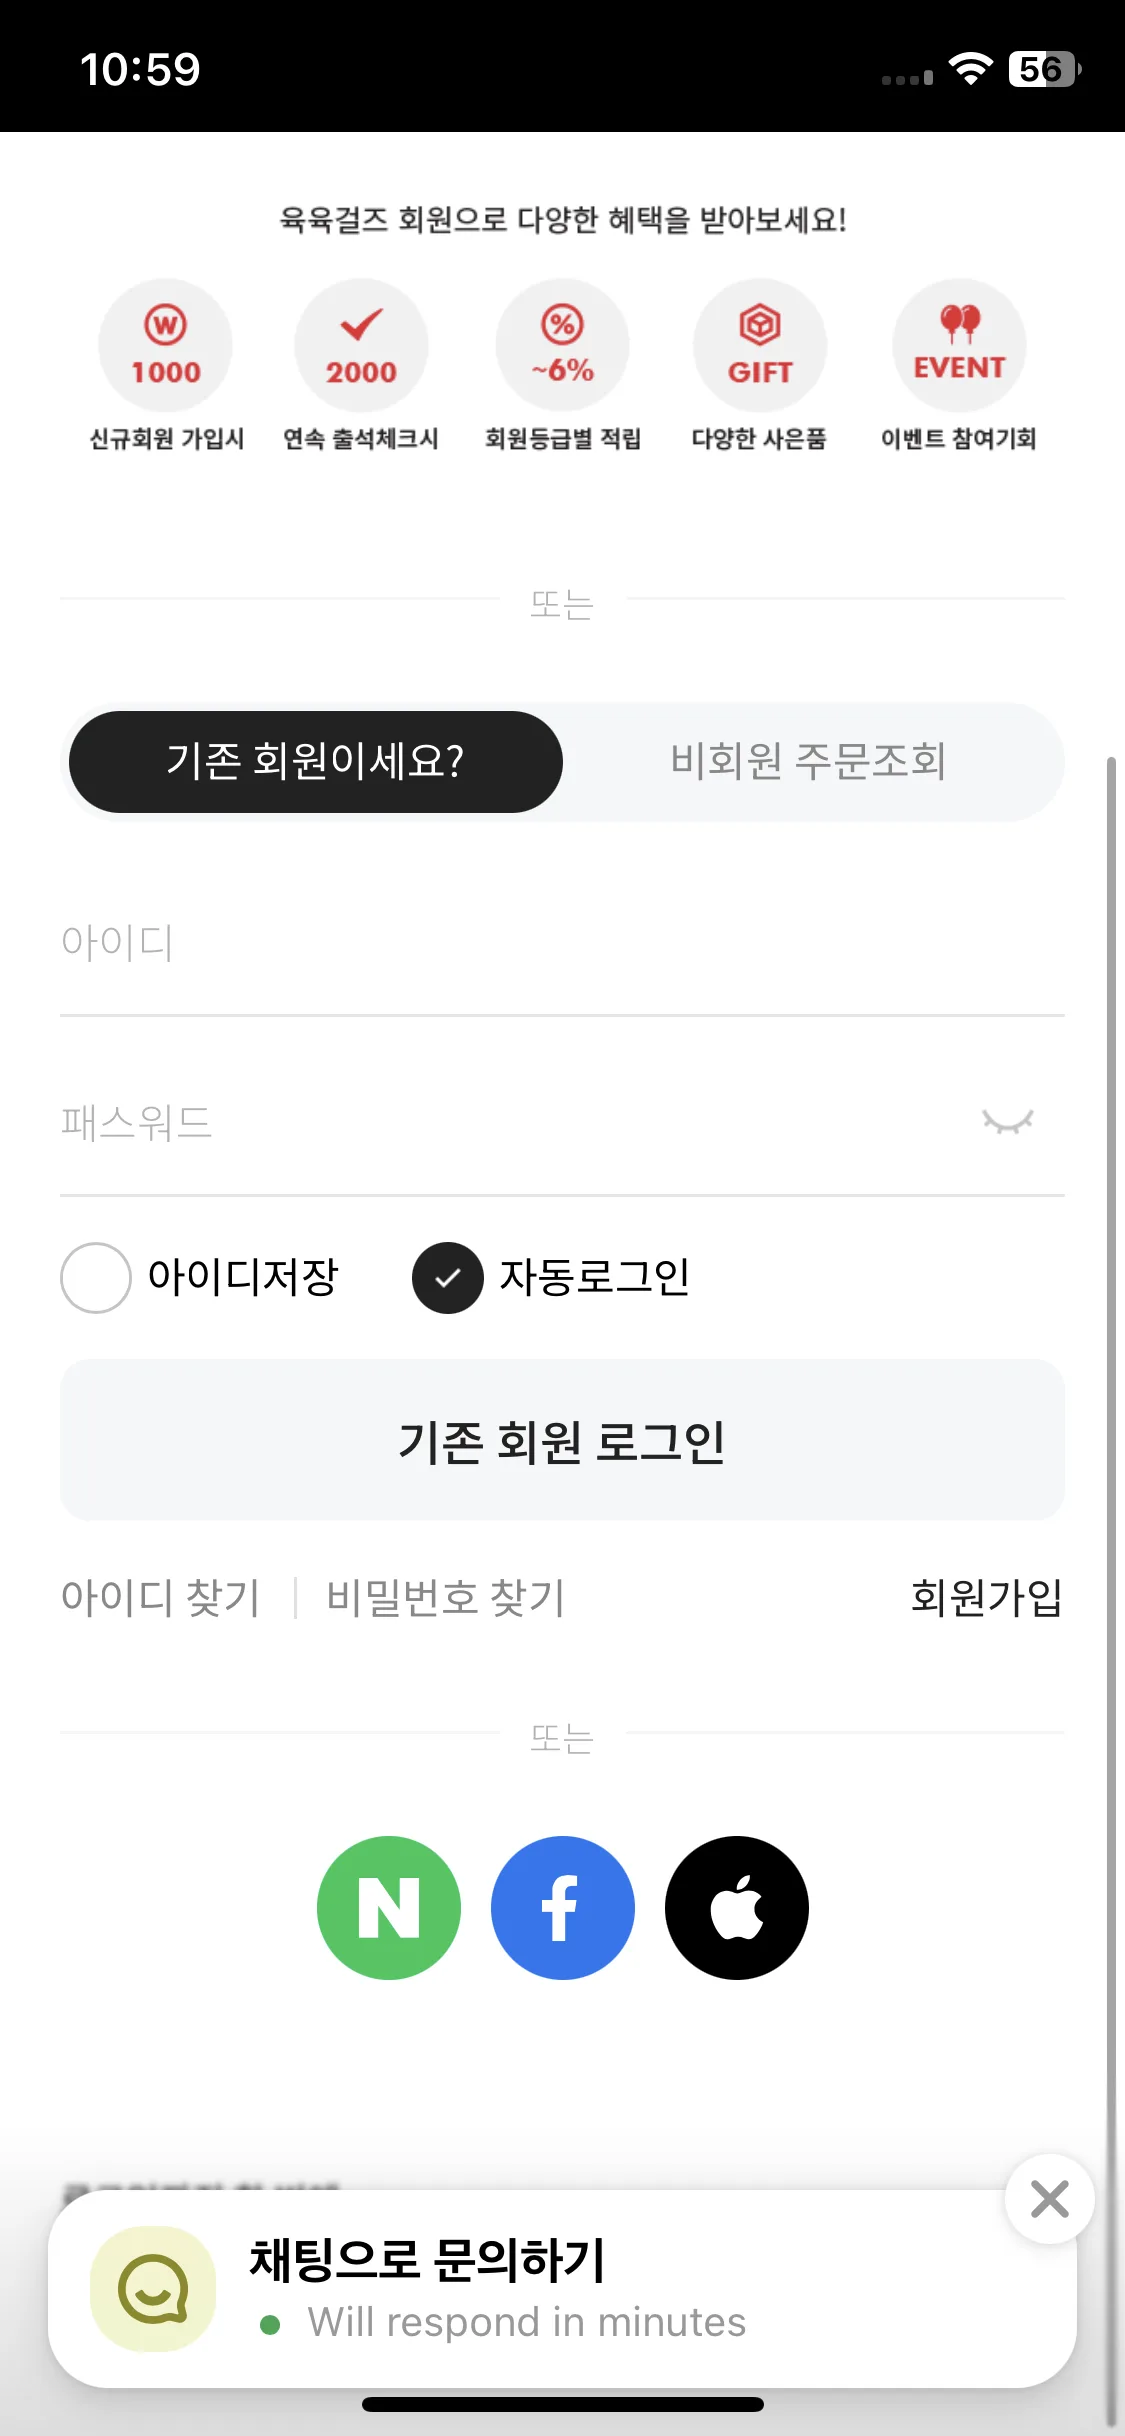Toggle password visibility eye icon

[1007, 1121]
